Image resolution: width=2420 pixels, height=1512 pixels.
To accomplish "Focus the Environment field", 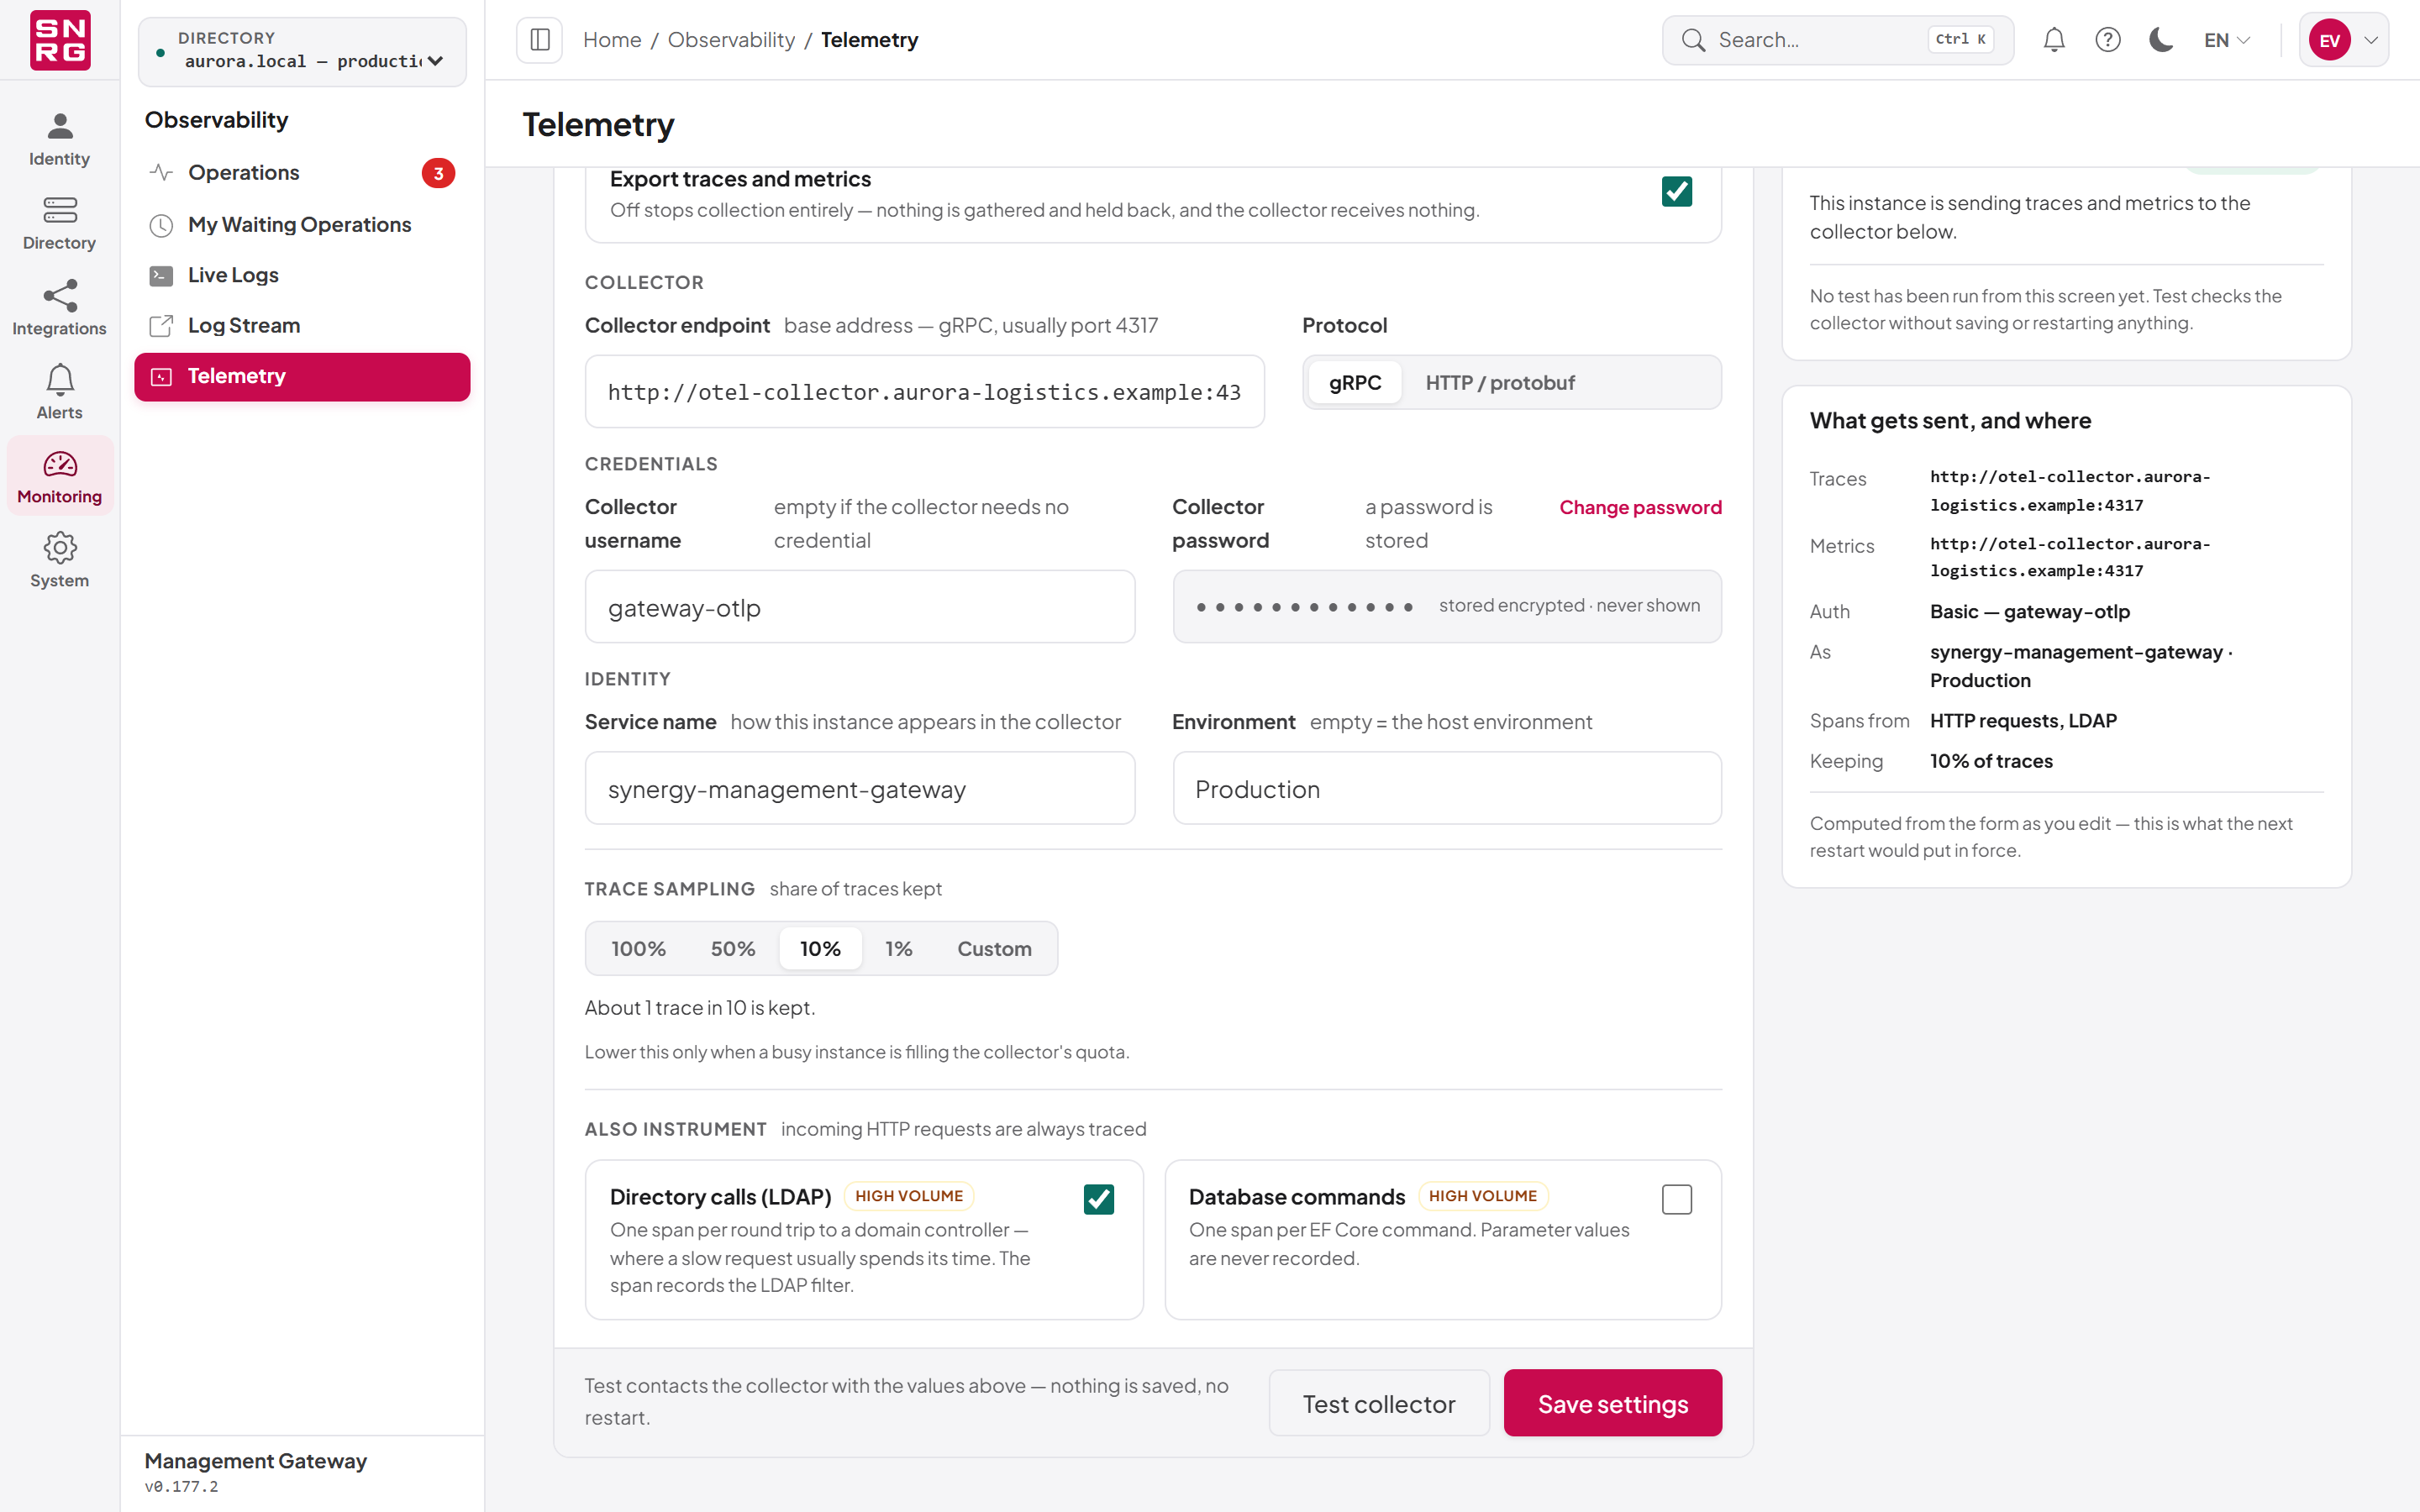I will pos(1446,789).
